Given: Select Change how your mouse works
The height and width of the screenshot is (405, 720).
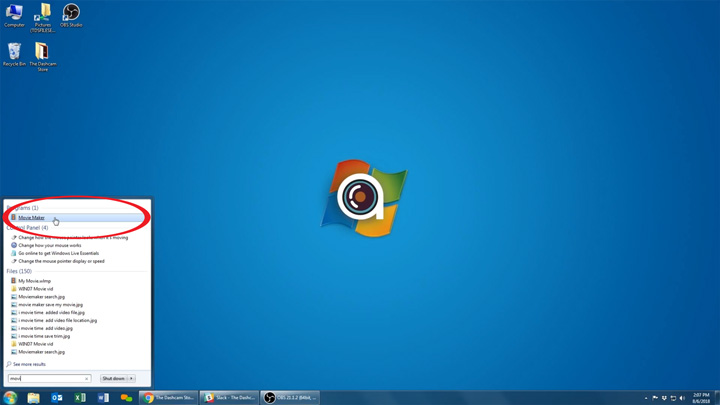Looking at the screenshot, I should tap(50, 245).
